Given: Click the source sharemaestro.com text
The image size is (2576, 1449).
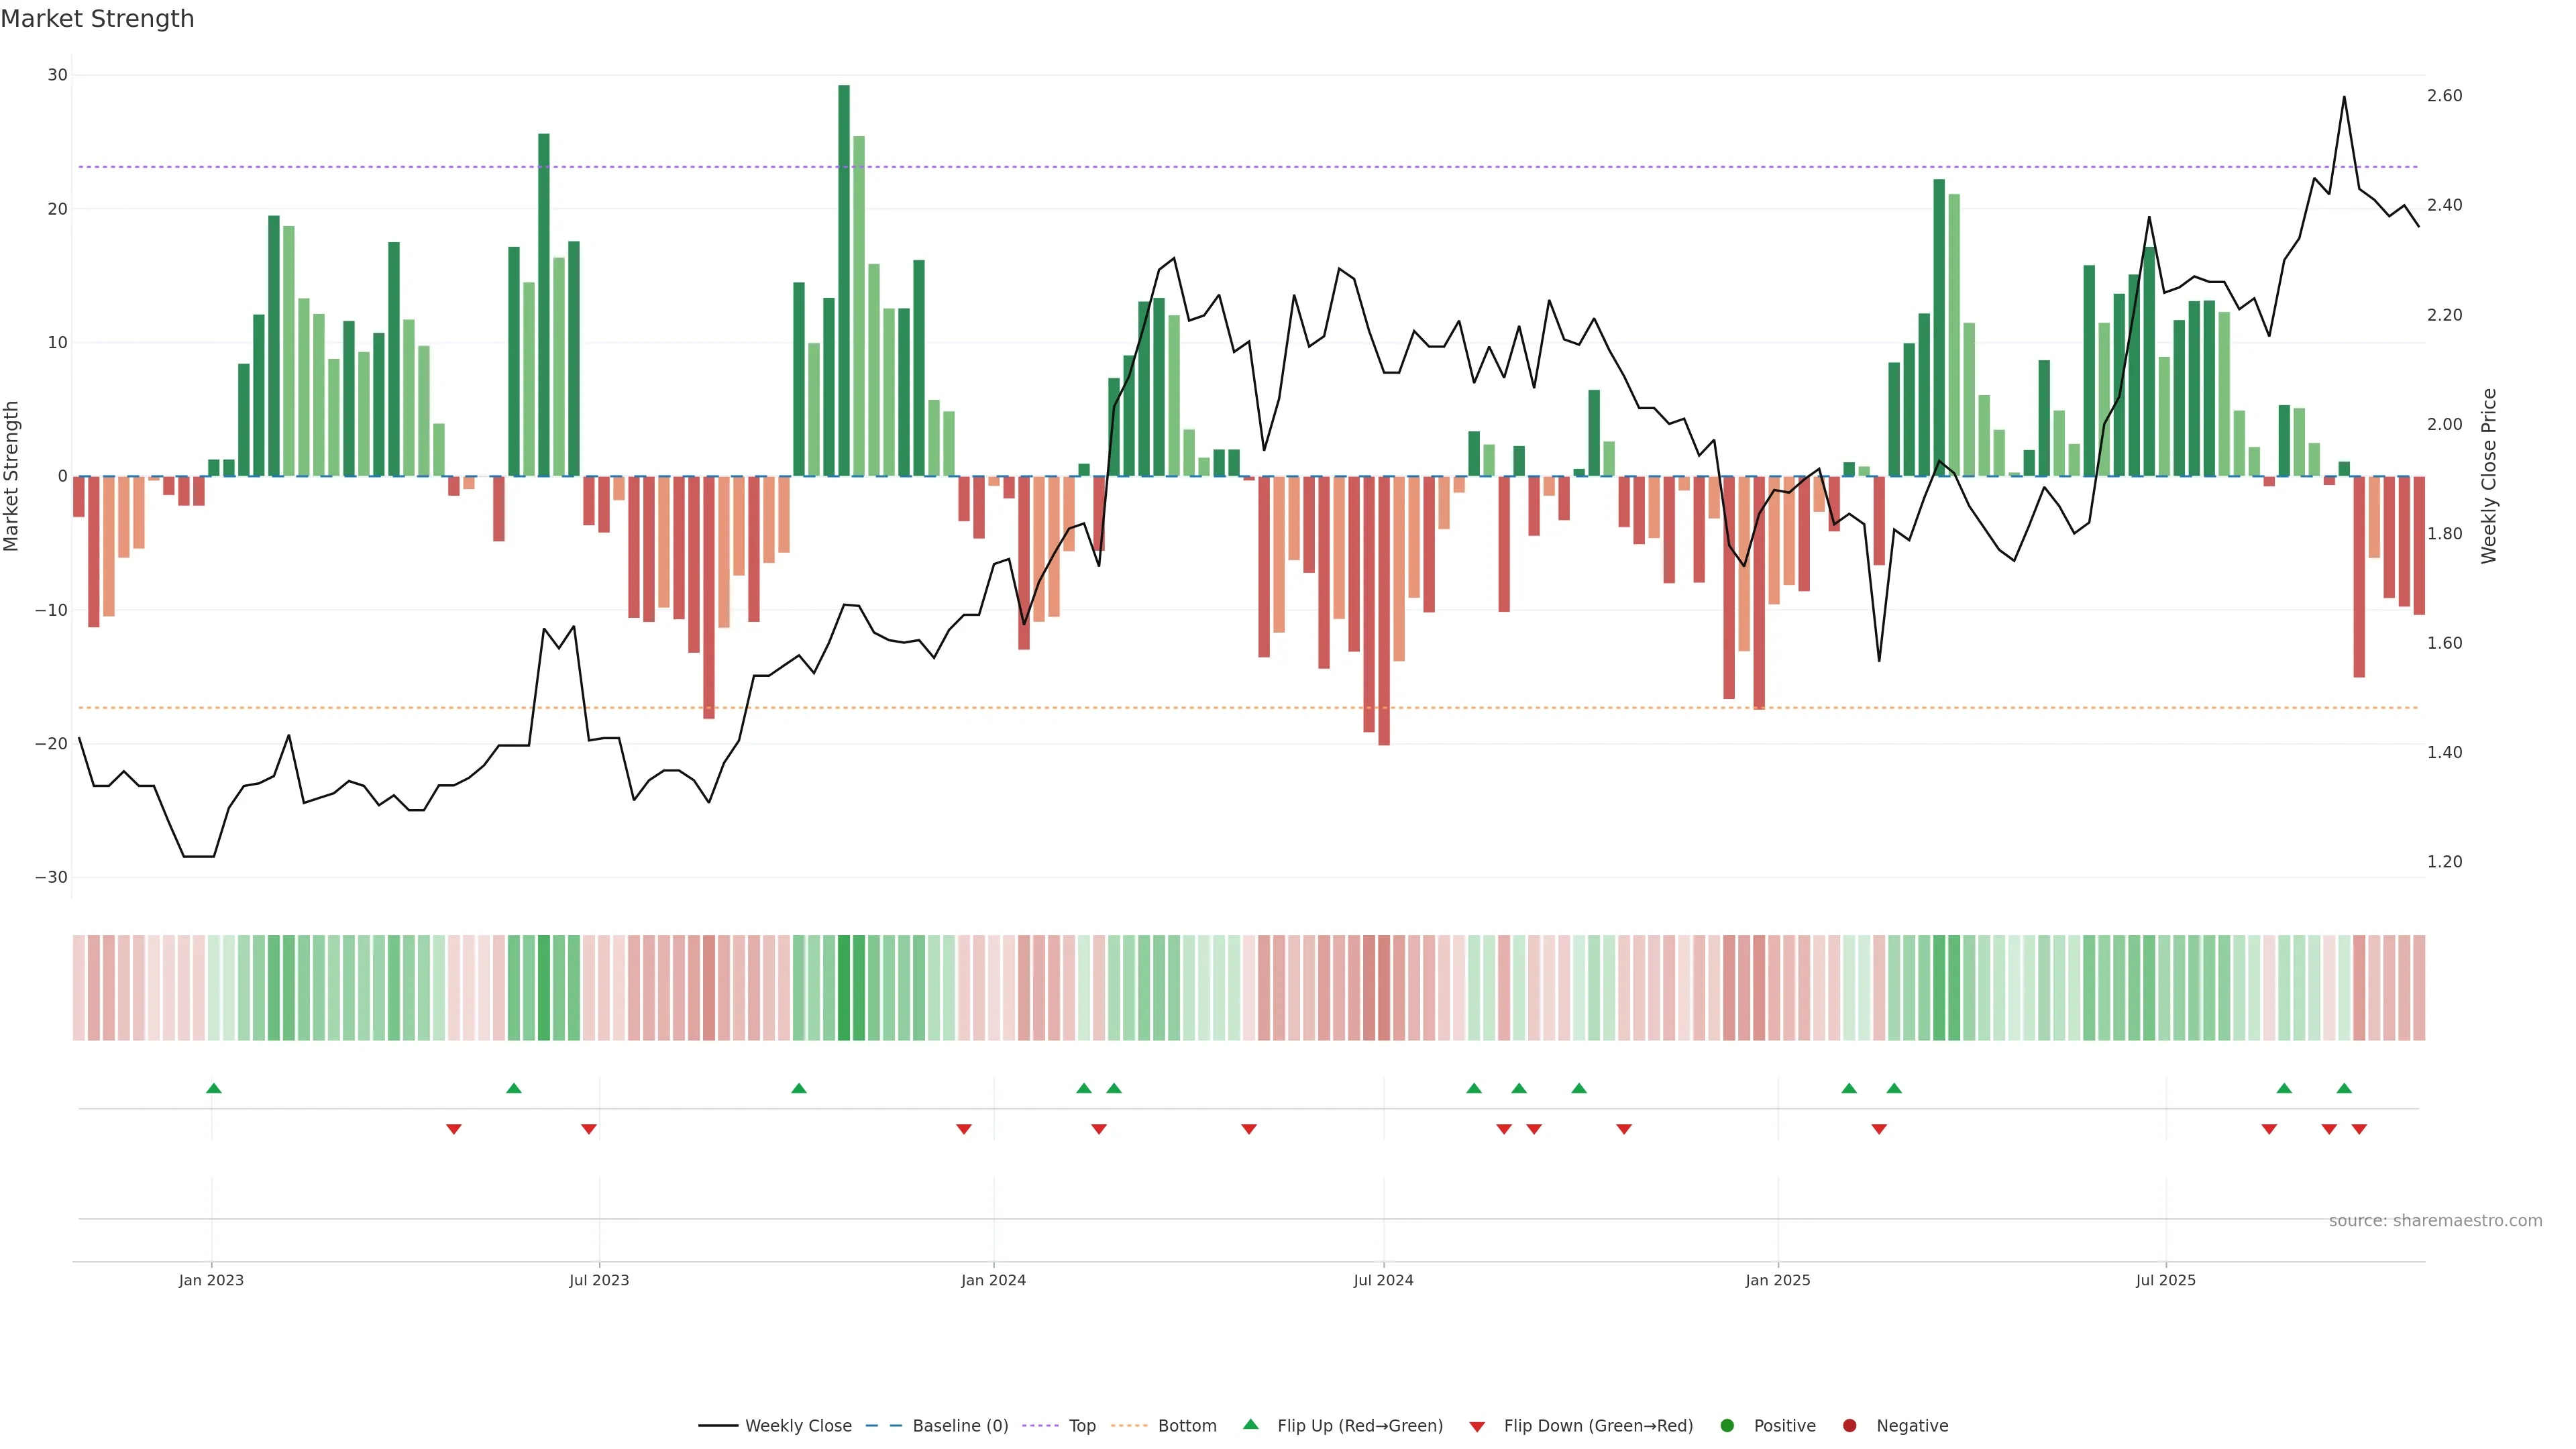Looking at the screenshot, I should [2435, 1221].
